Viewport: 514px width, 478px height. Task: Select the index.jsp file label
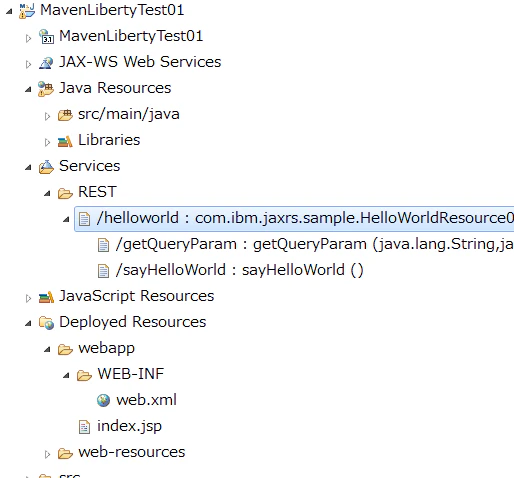click(x=129, y=426)
